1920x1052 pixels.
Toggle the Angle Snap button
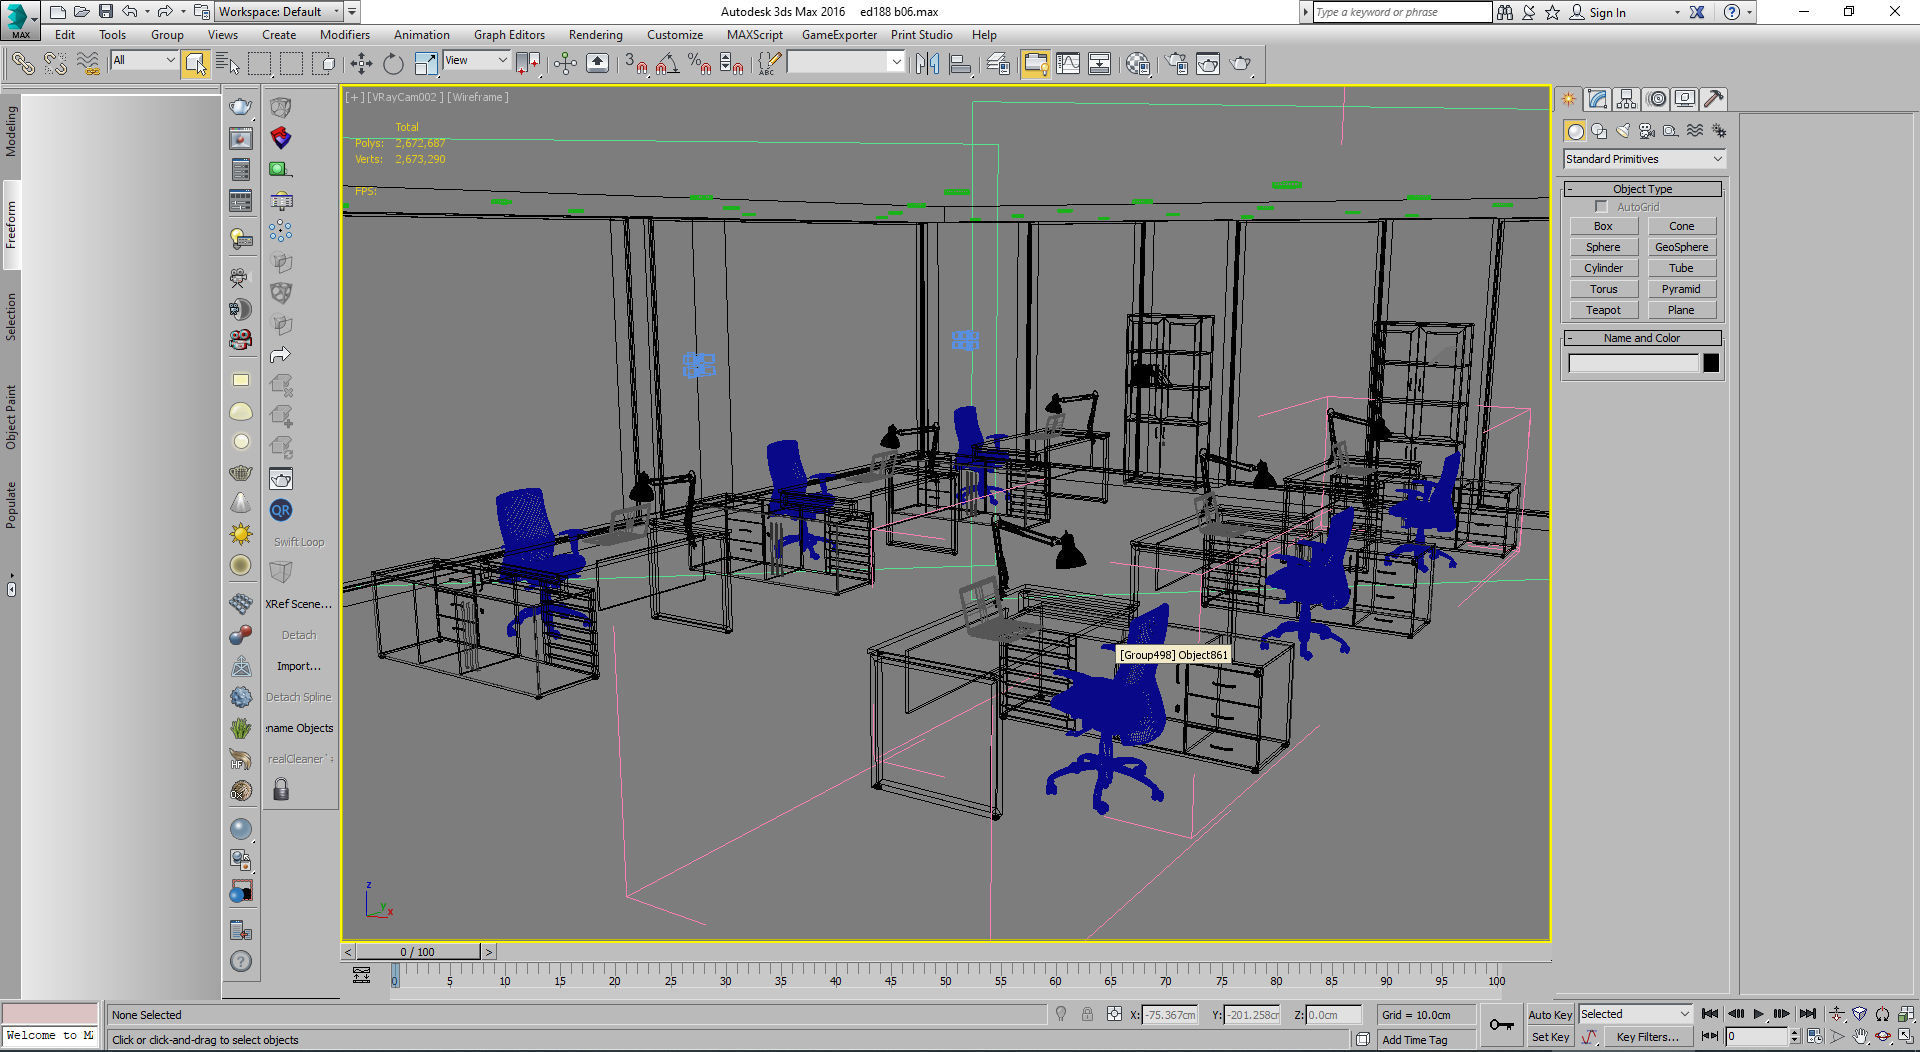click(x=669, y=64)
